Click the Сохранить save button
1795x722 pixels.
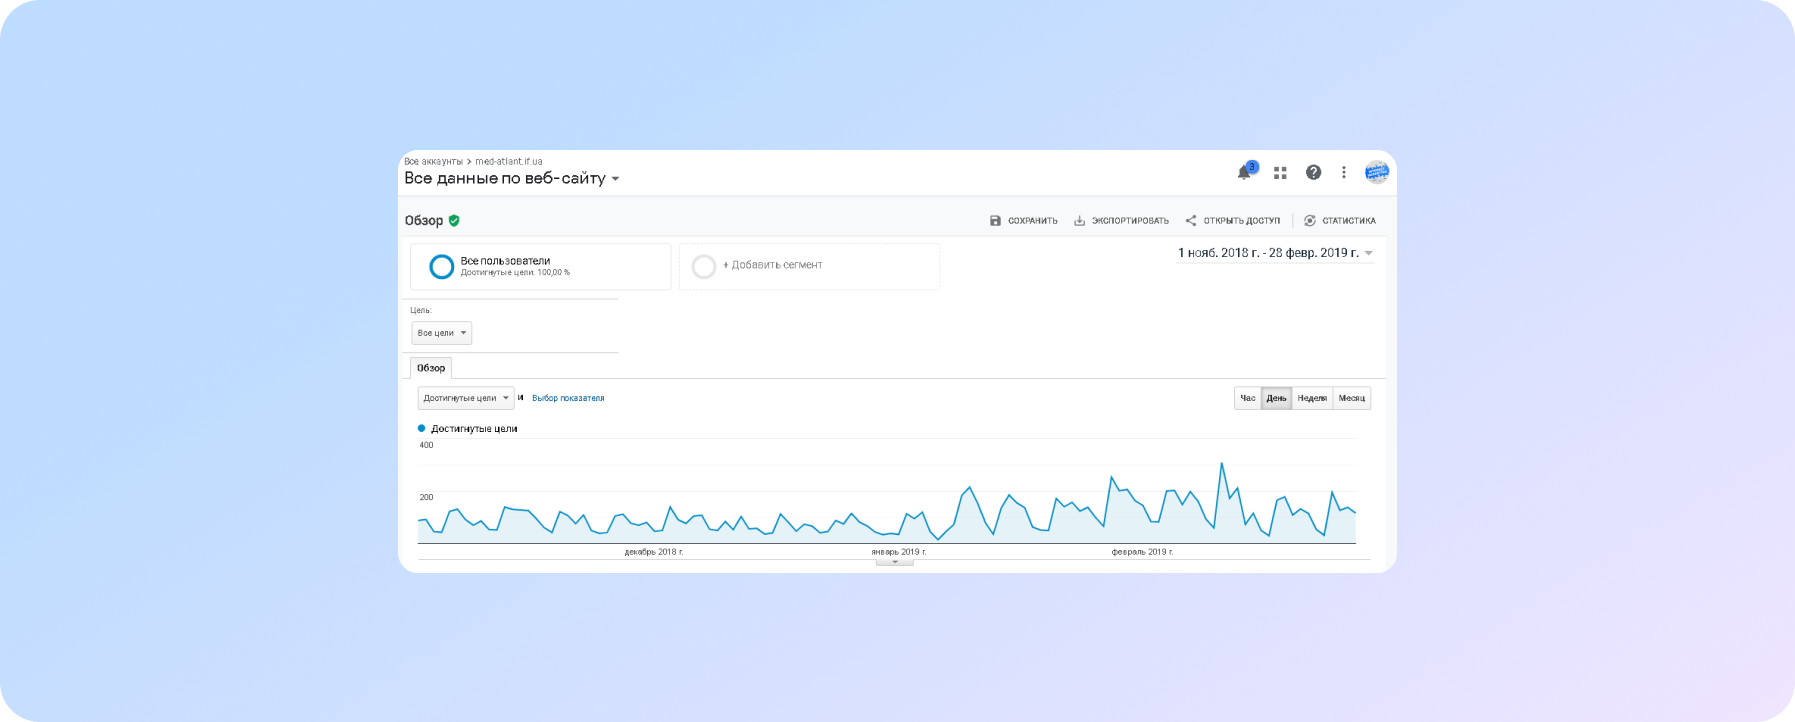pos(1024,221)
